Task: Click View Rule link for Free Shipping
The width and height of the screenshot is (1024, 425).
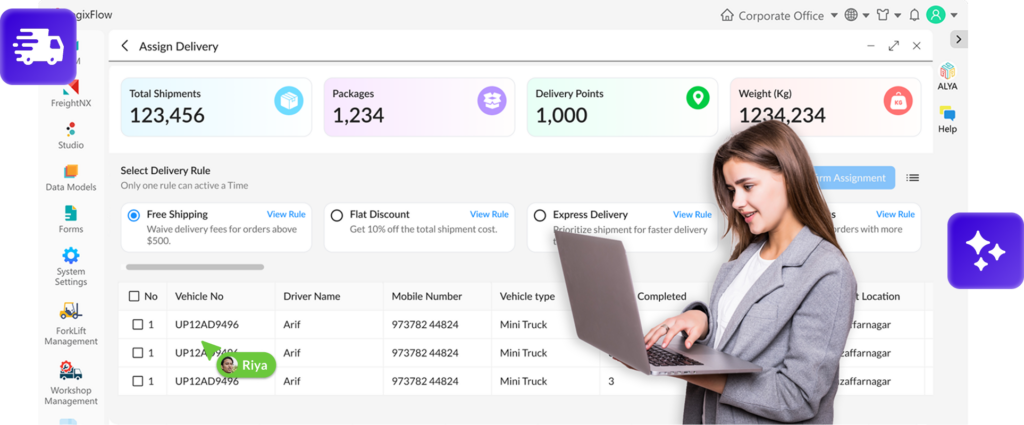Action: (286, 214)
